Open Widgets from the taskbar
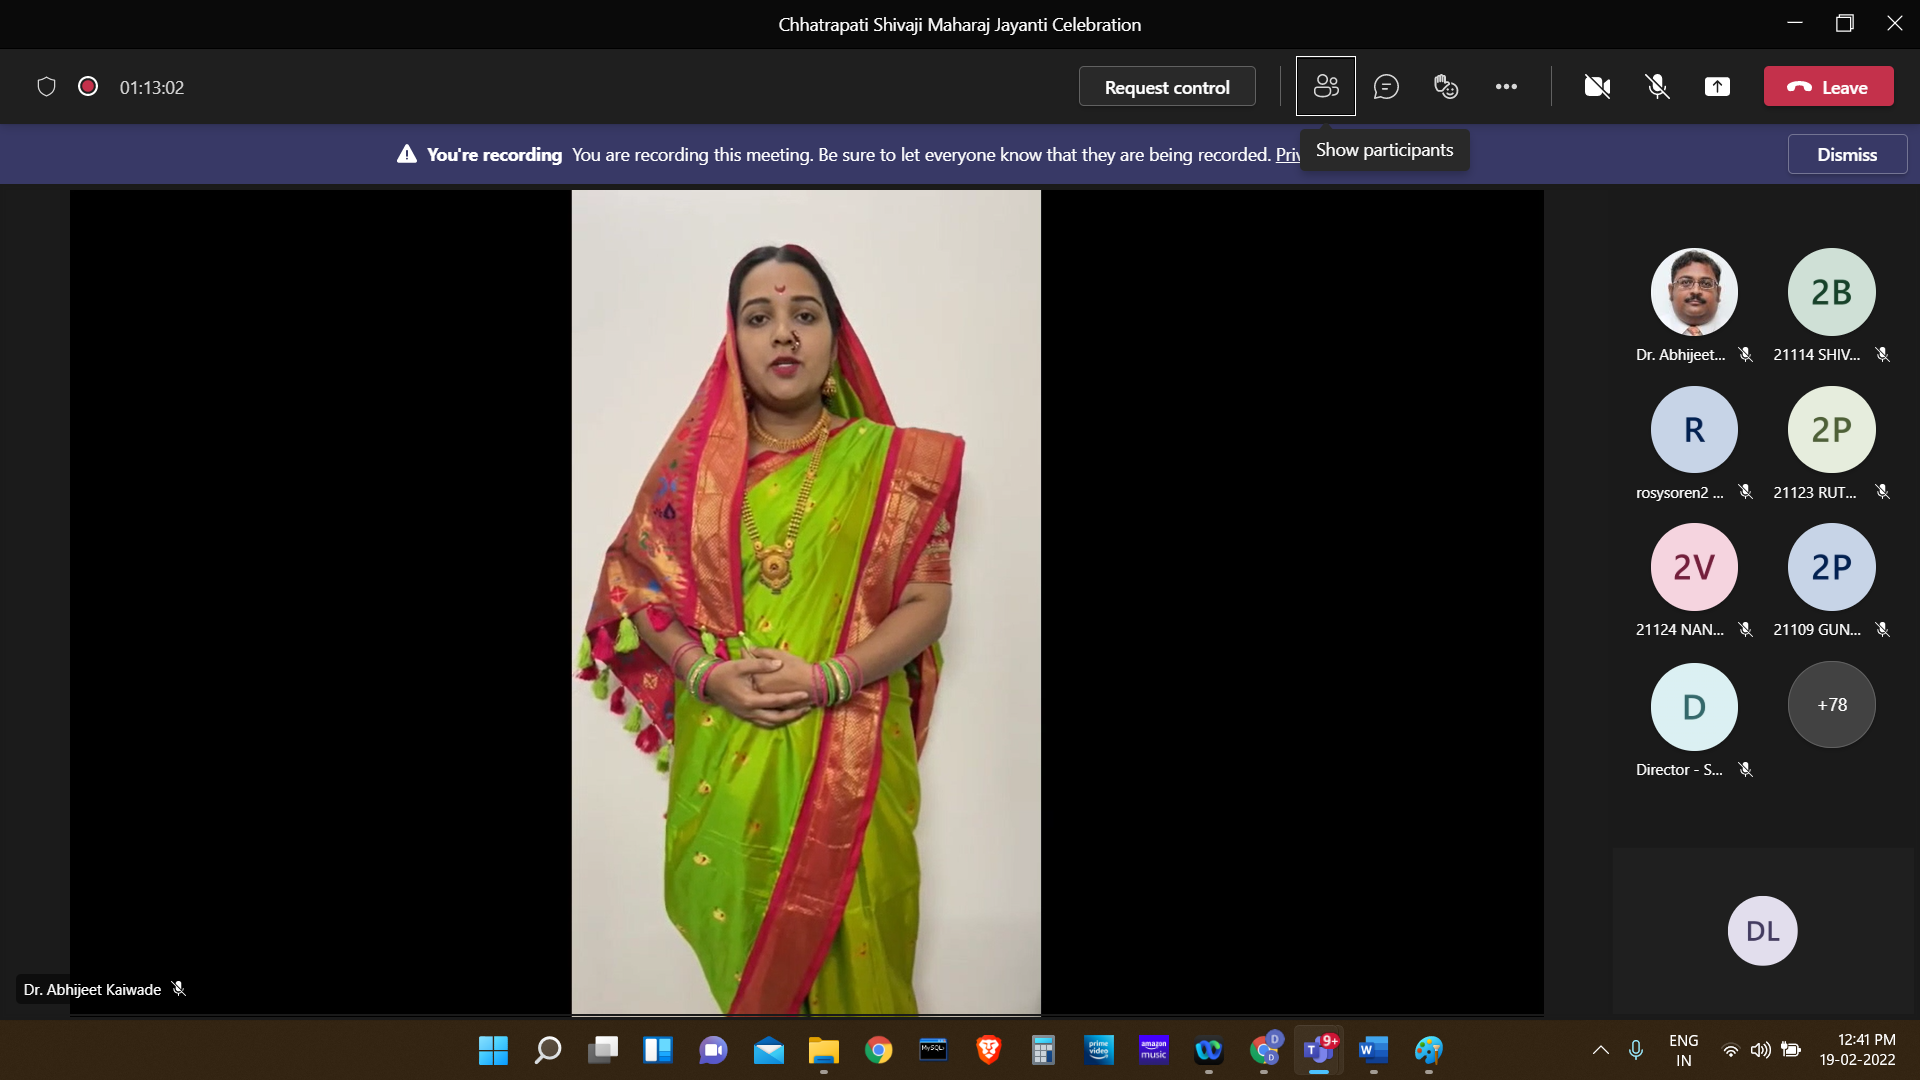 pos(658,1050)
